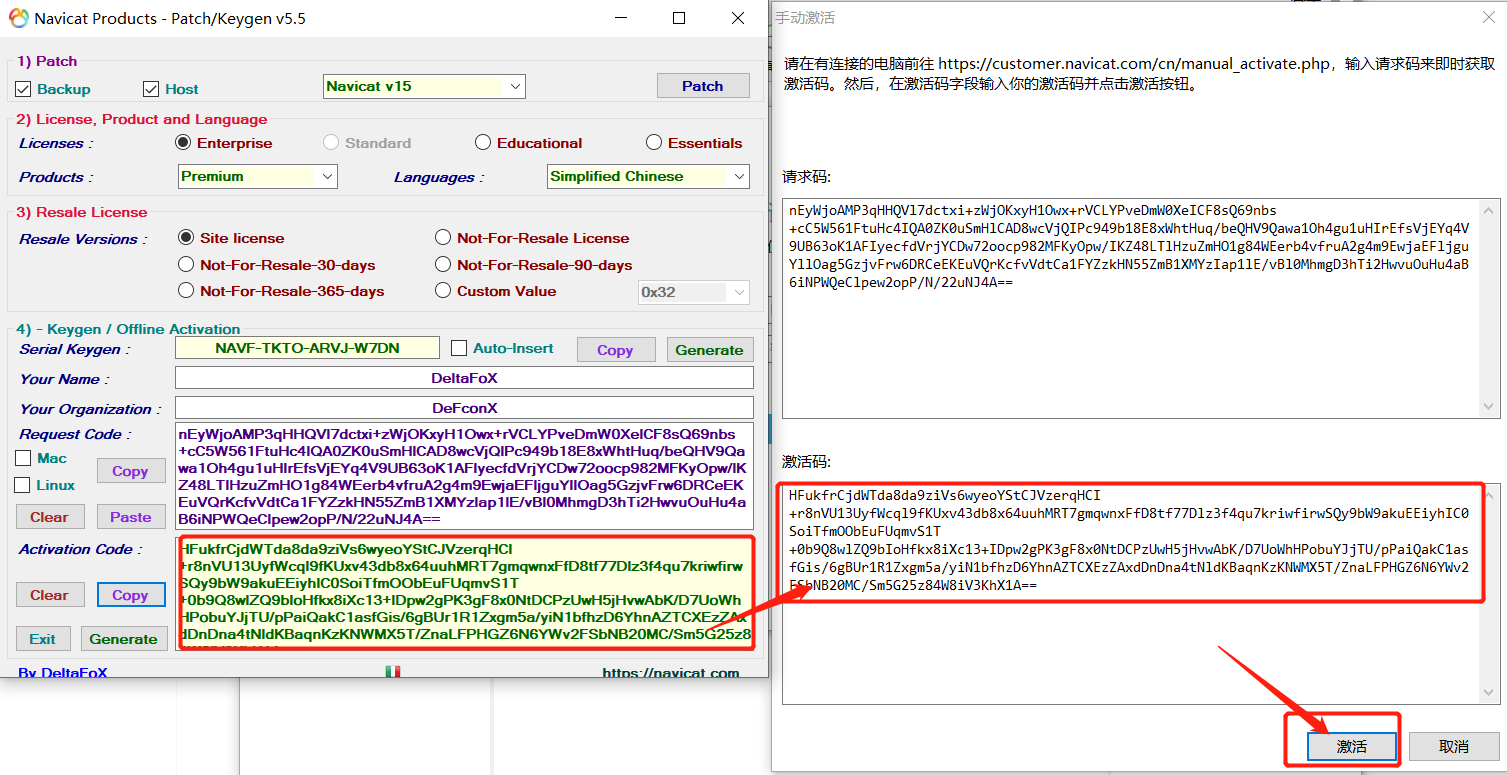1507x775 pixels.
Task: Open the Languages dropdown showing Simplified Chinese
Action: point(648,176)
